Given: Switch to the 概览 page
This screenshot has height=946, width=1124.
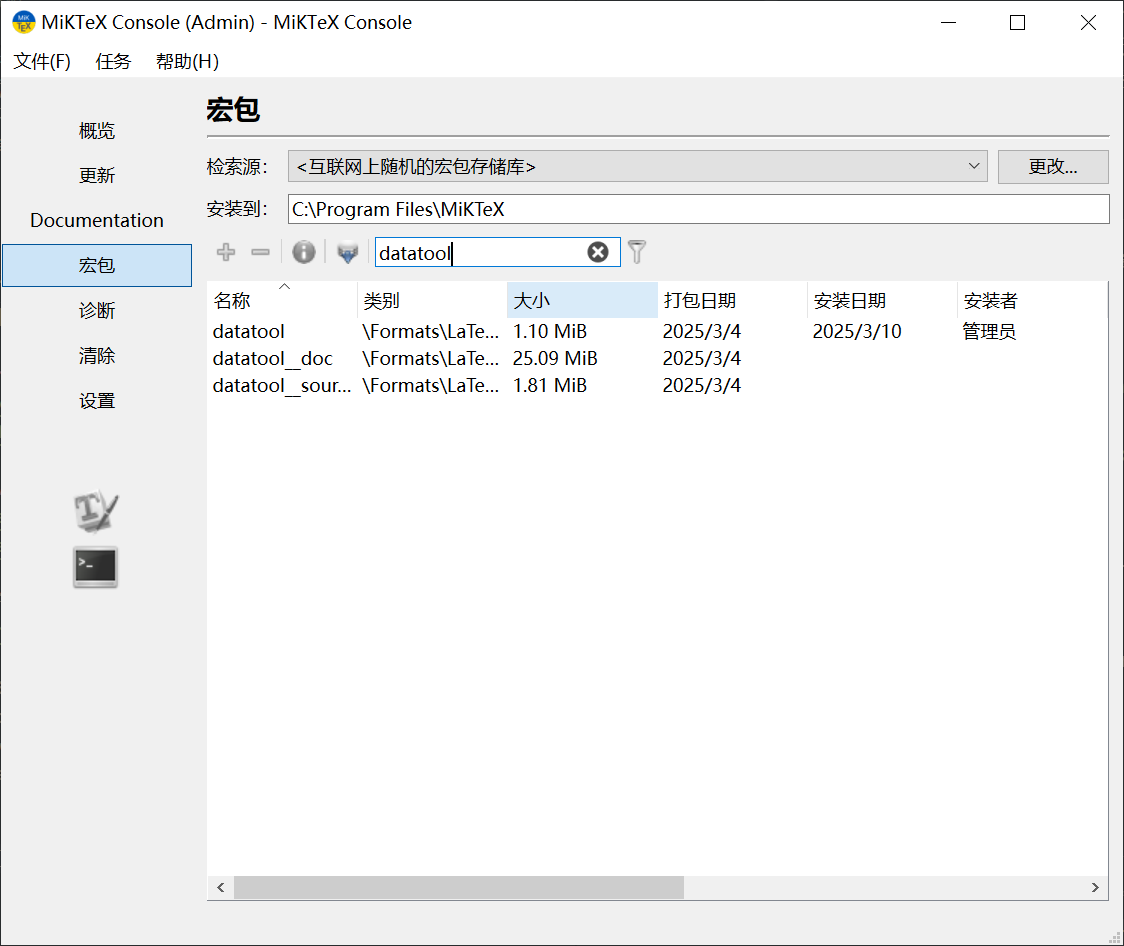Looking at the screenshot, I should [97, 130].
